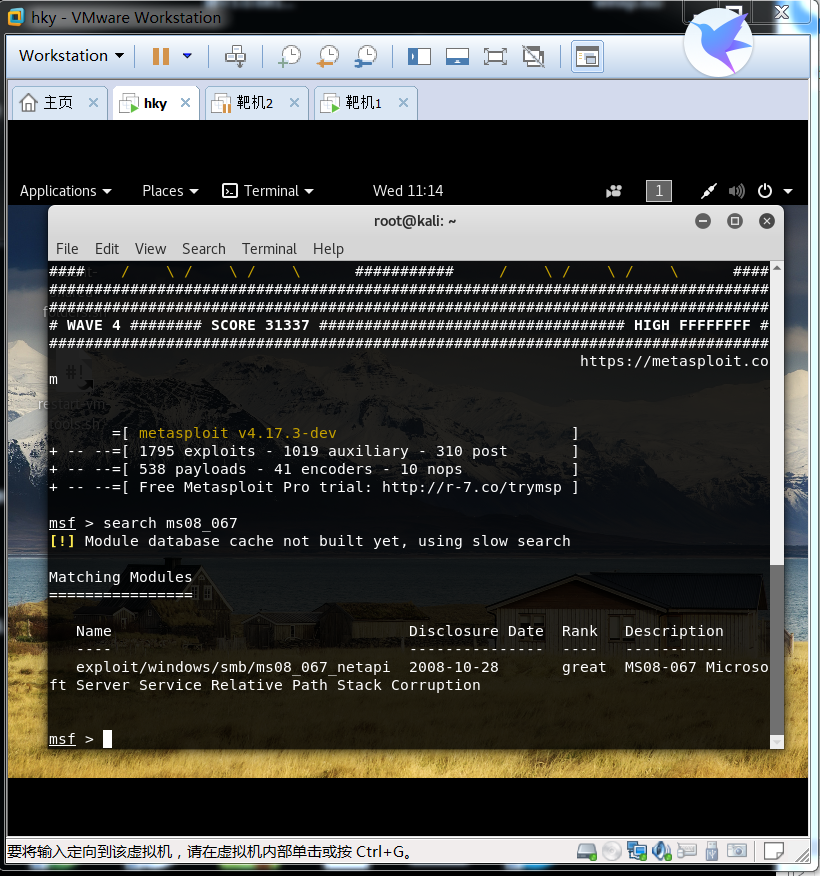Open the terminal Help menu
This screenshot has height=876, width=820.
(x=328, y=249)
